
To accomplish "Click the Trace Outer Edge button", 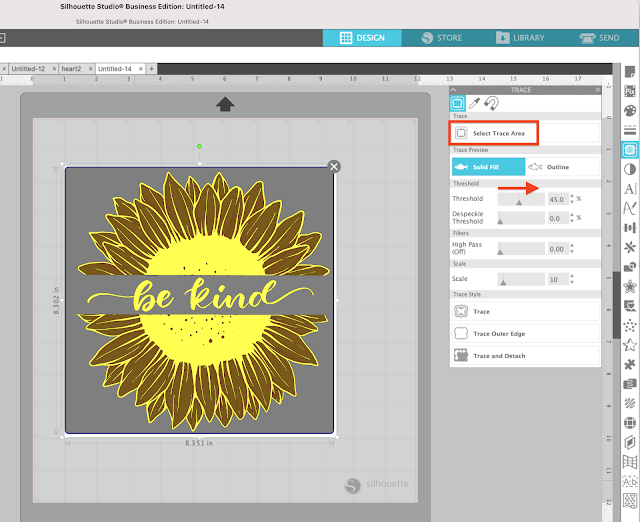I will (x=525, y=333).
